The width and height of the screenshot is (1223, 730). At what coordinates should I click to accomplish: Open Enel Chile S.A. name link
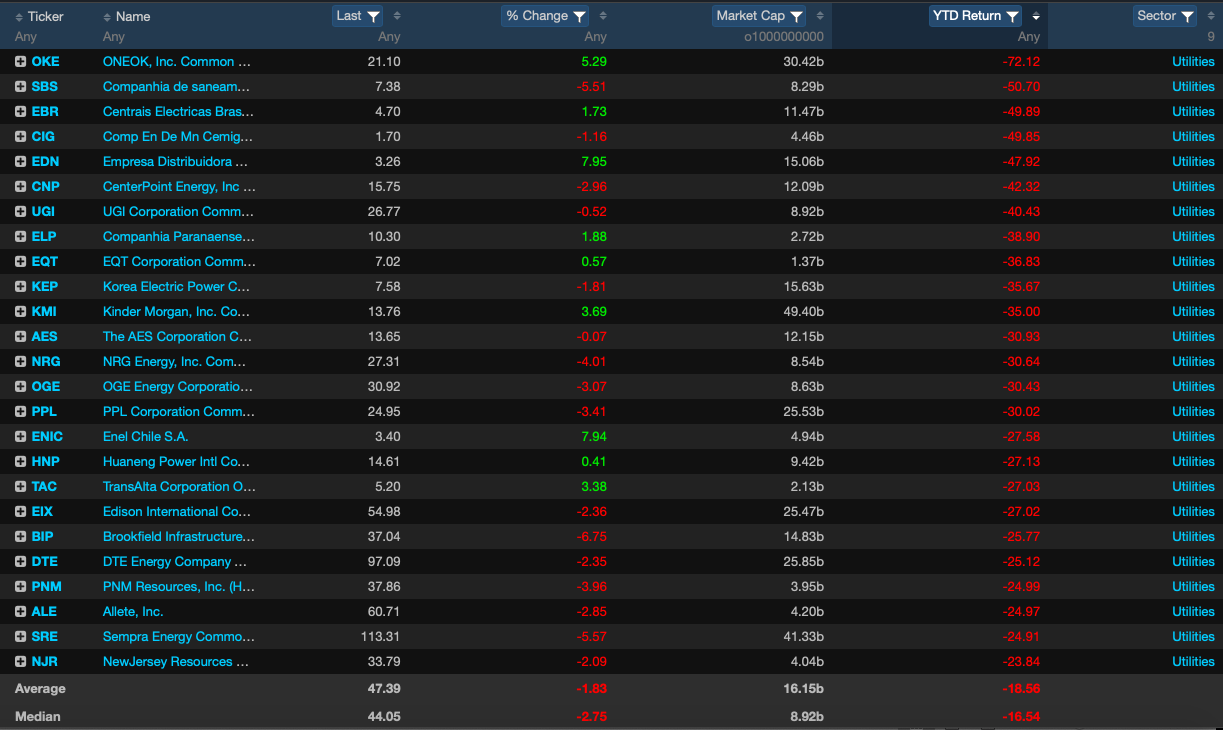pos(145,437)
